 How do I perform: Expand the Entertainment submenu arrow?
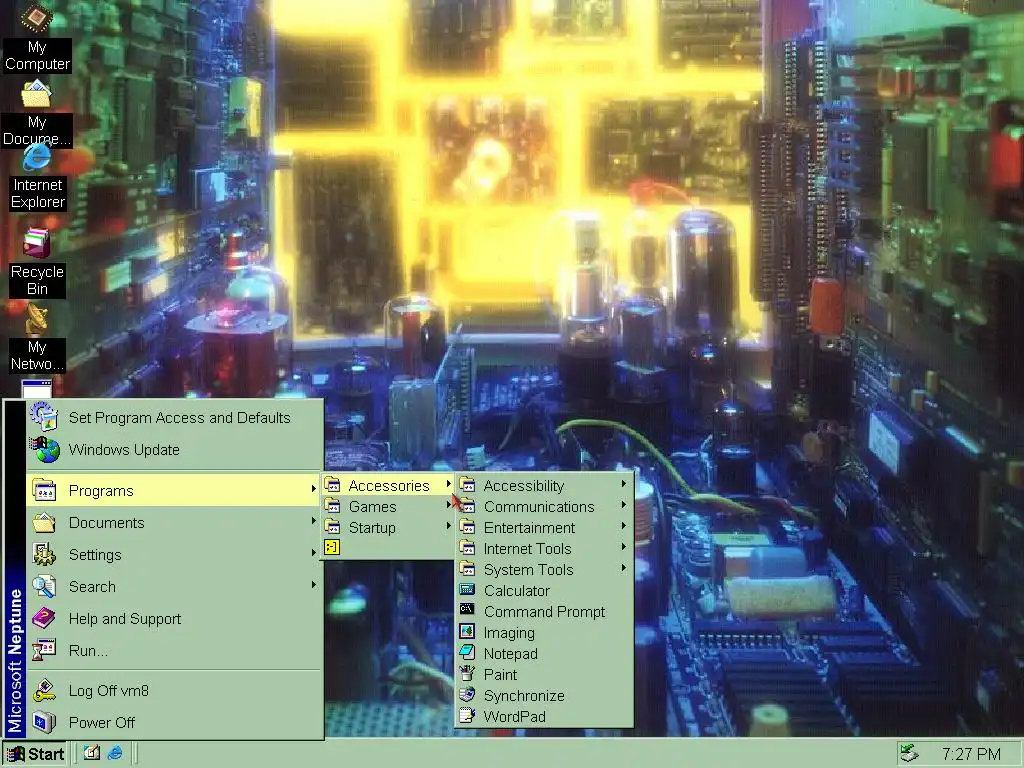(624, 526)
